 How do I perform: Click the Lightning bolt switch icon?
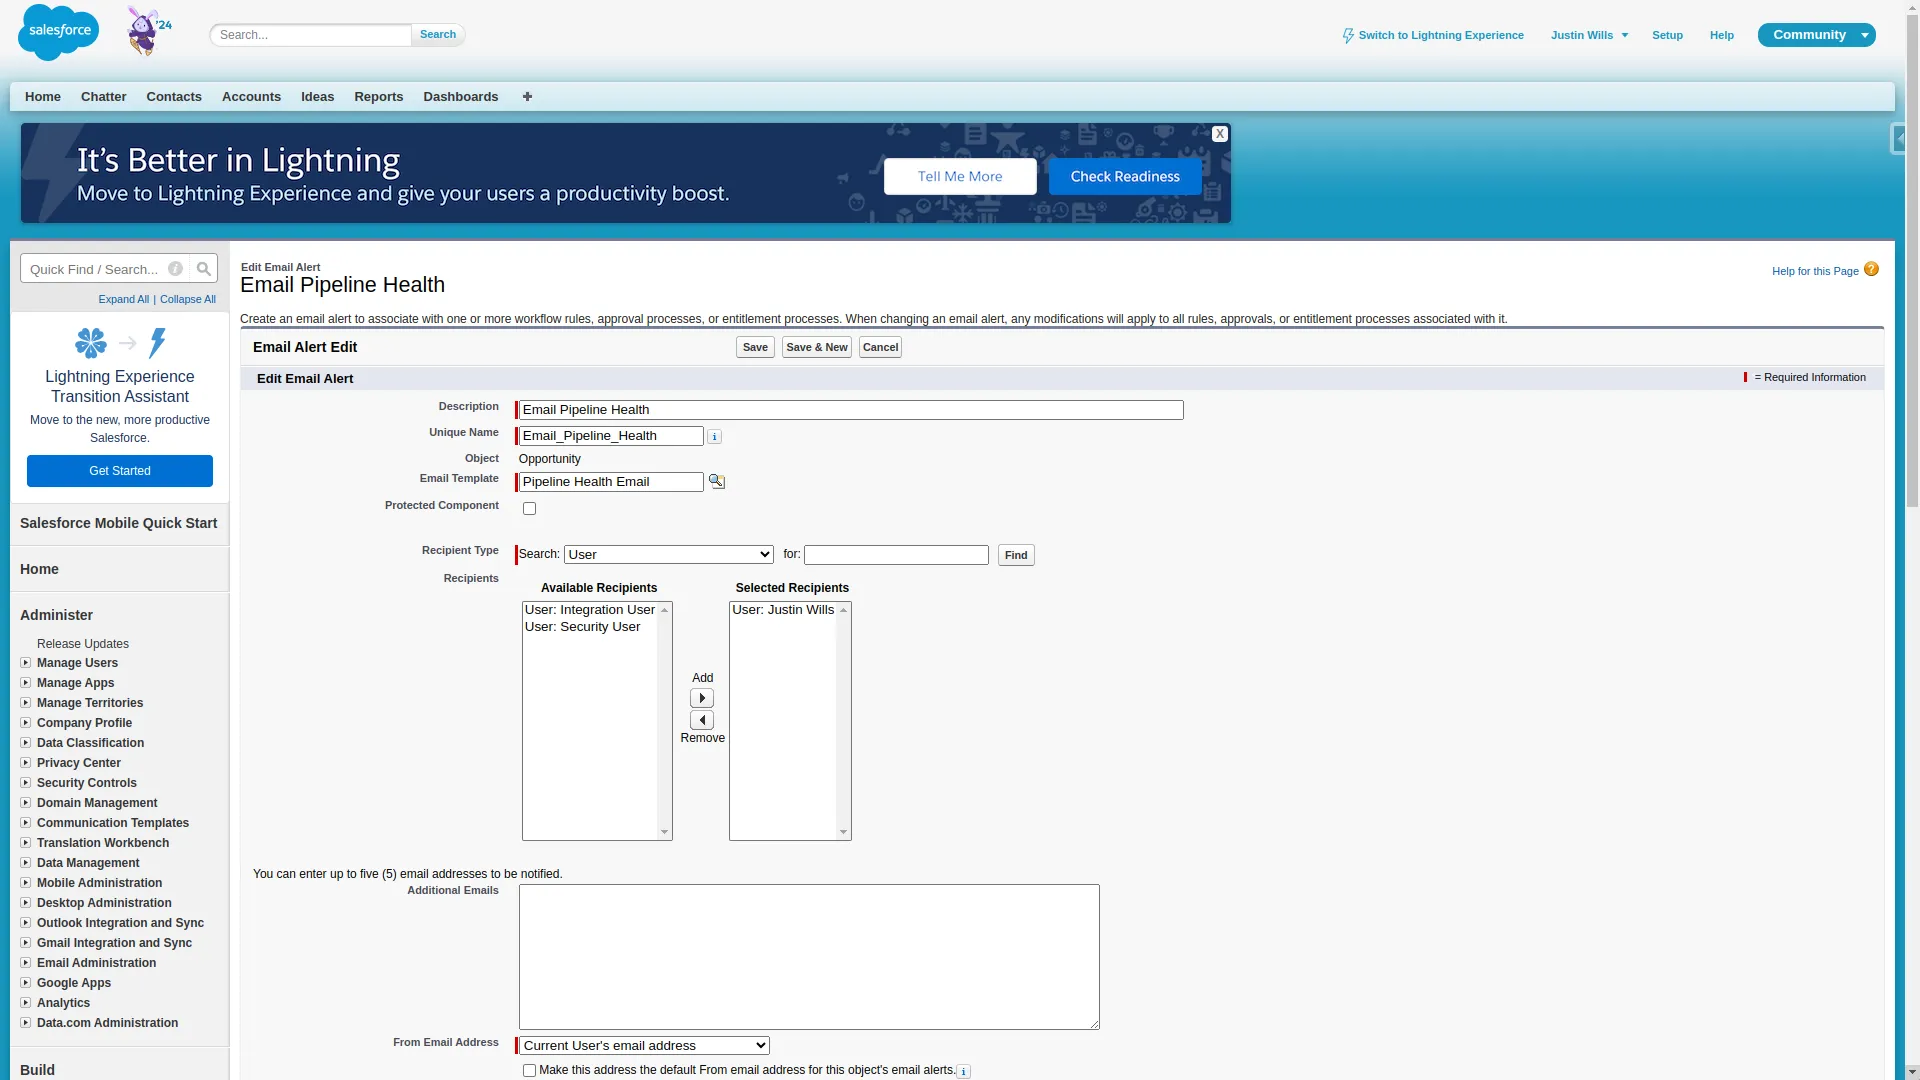(x=1348, y=36)
